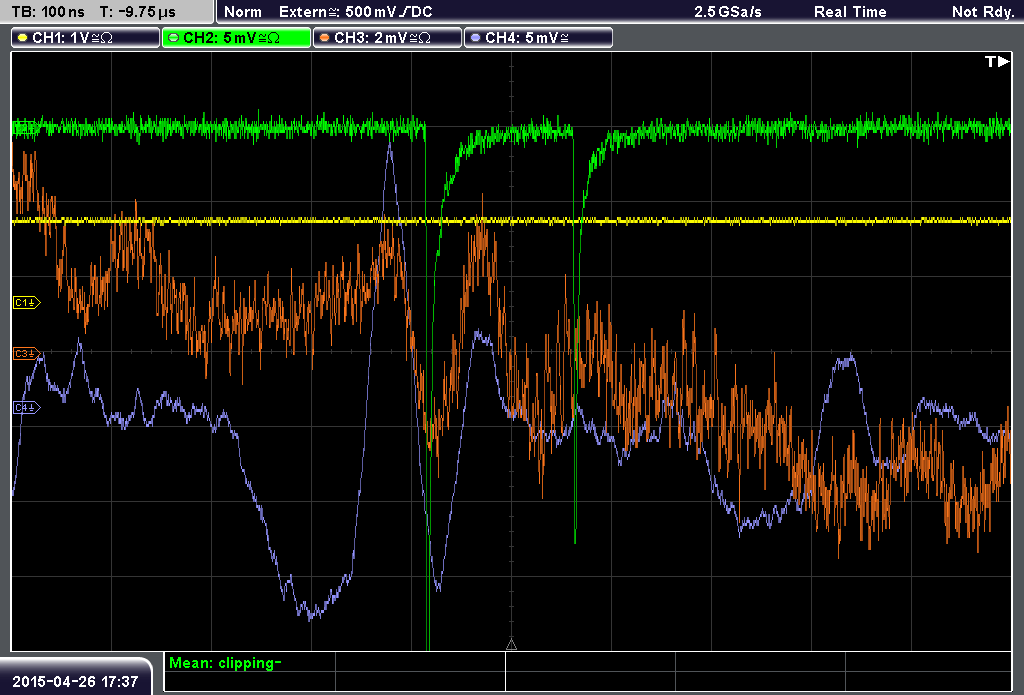Select the CH3: 2mV channel tab
This screenshot has width=1024, height=695.
coord(387,38)
